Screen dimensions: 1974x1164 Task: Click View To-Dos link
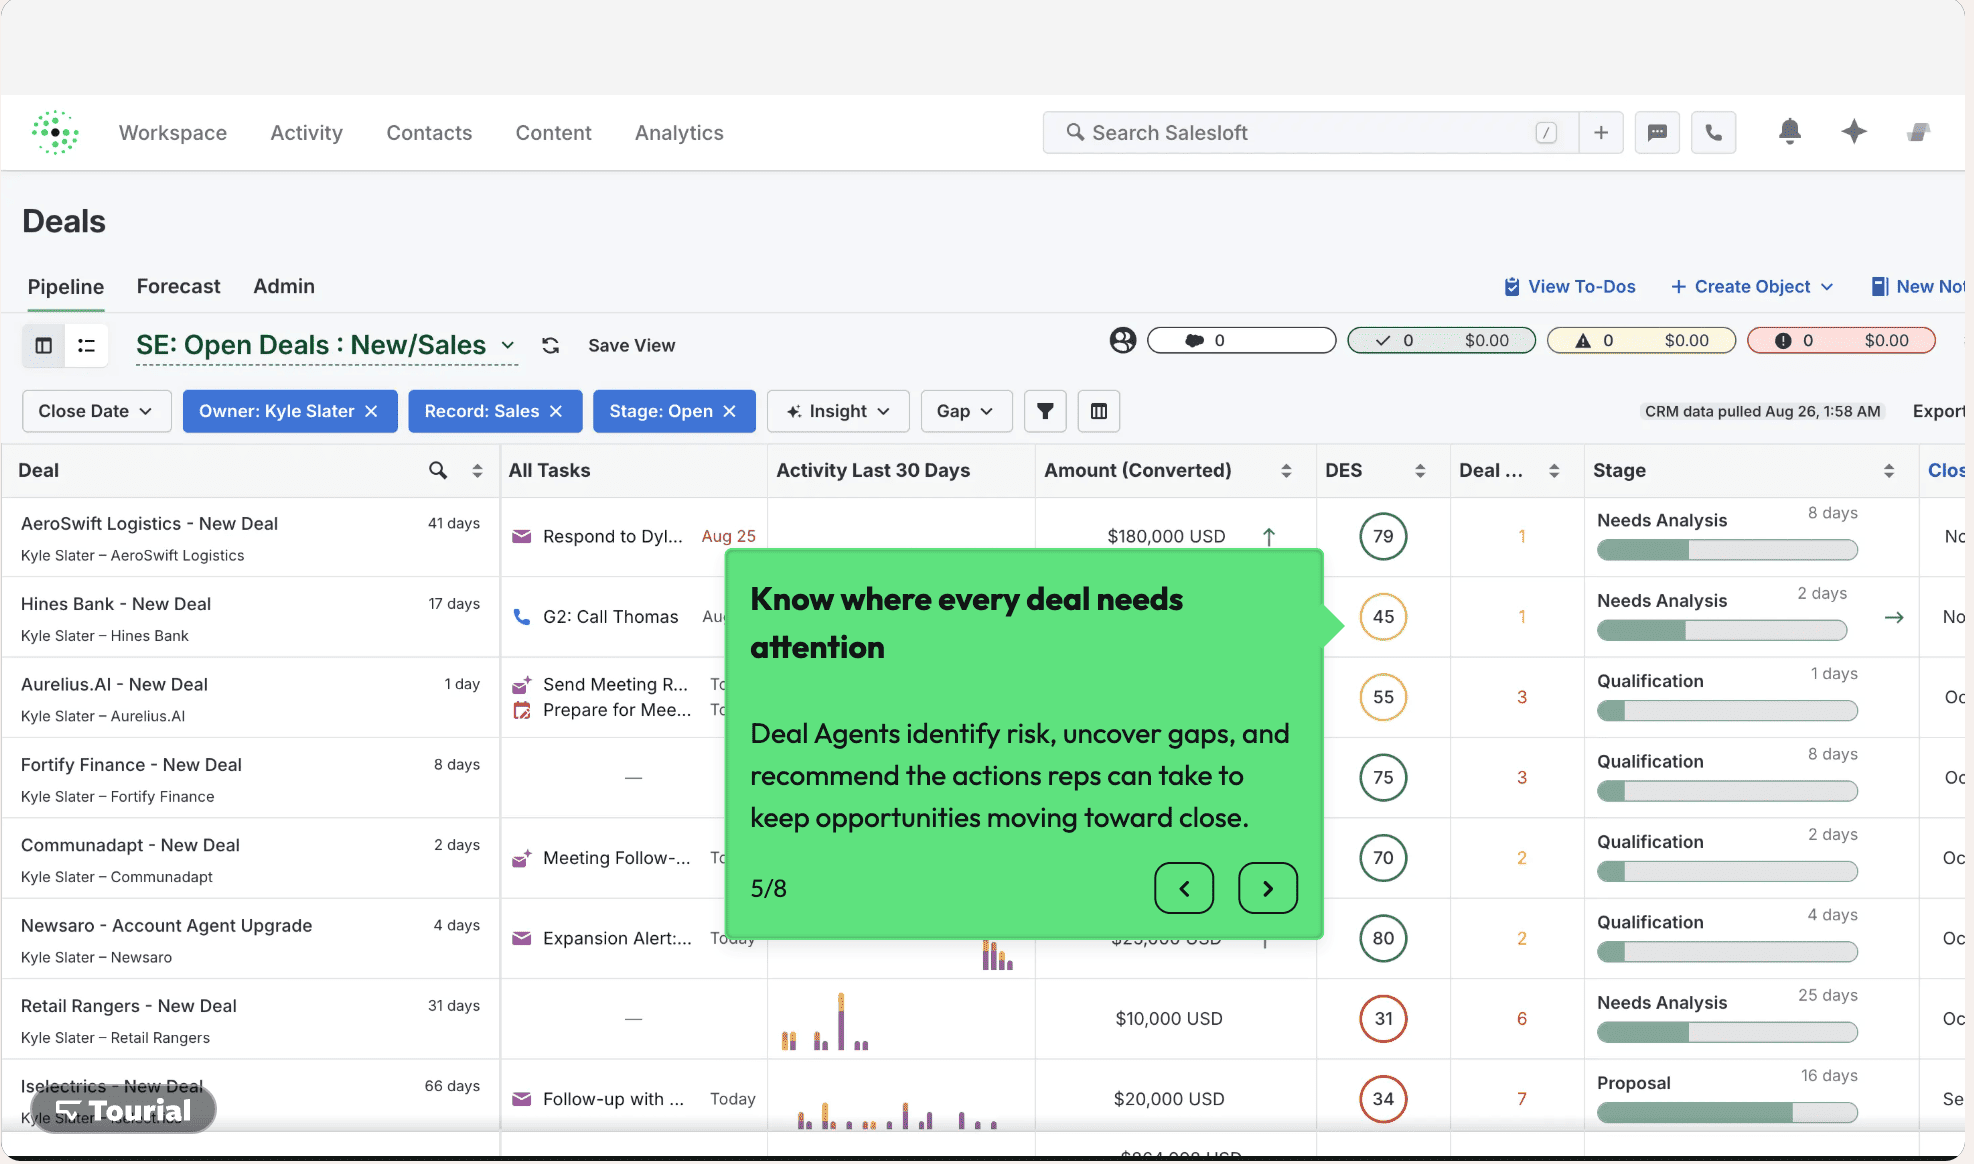pos(1570,286)
